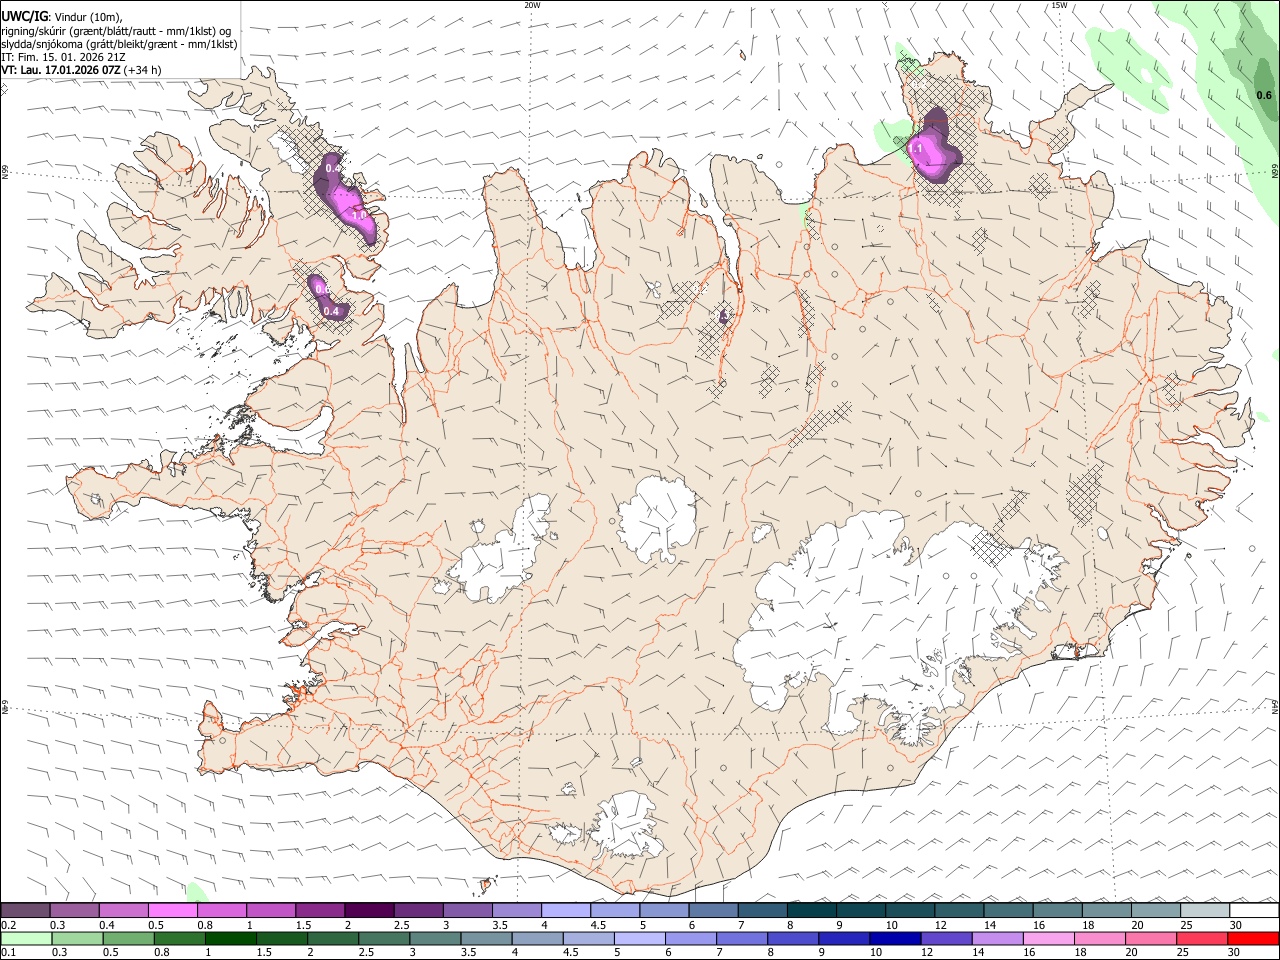Click the '0.6' value on the green offshore patch
Screen dimensions: 1280x960
1264,96
